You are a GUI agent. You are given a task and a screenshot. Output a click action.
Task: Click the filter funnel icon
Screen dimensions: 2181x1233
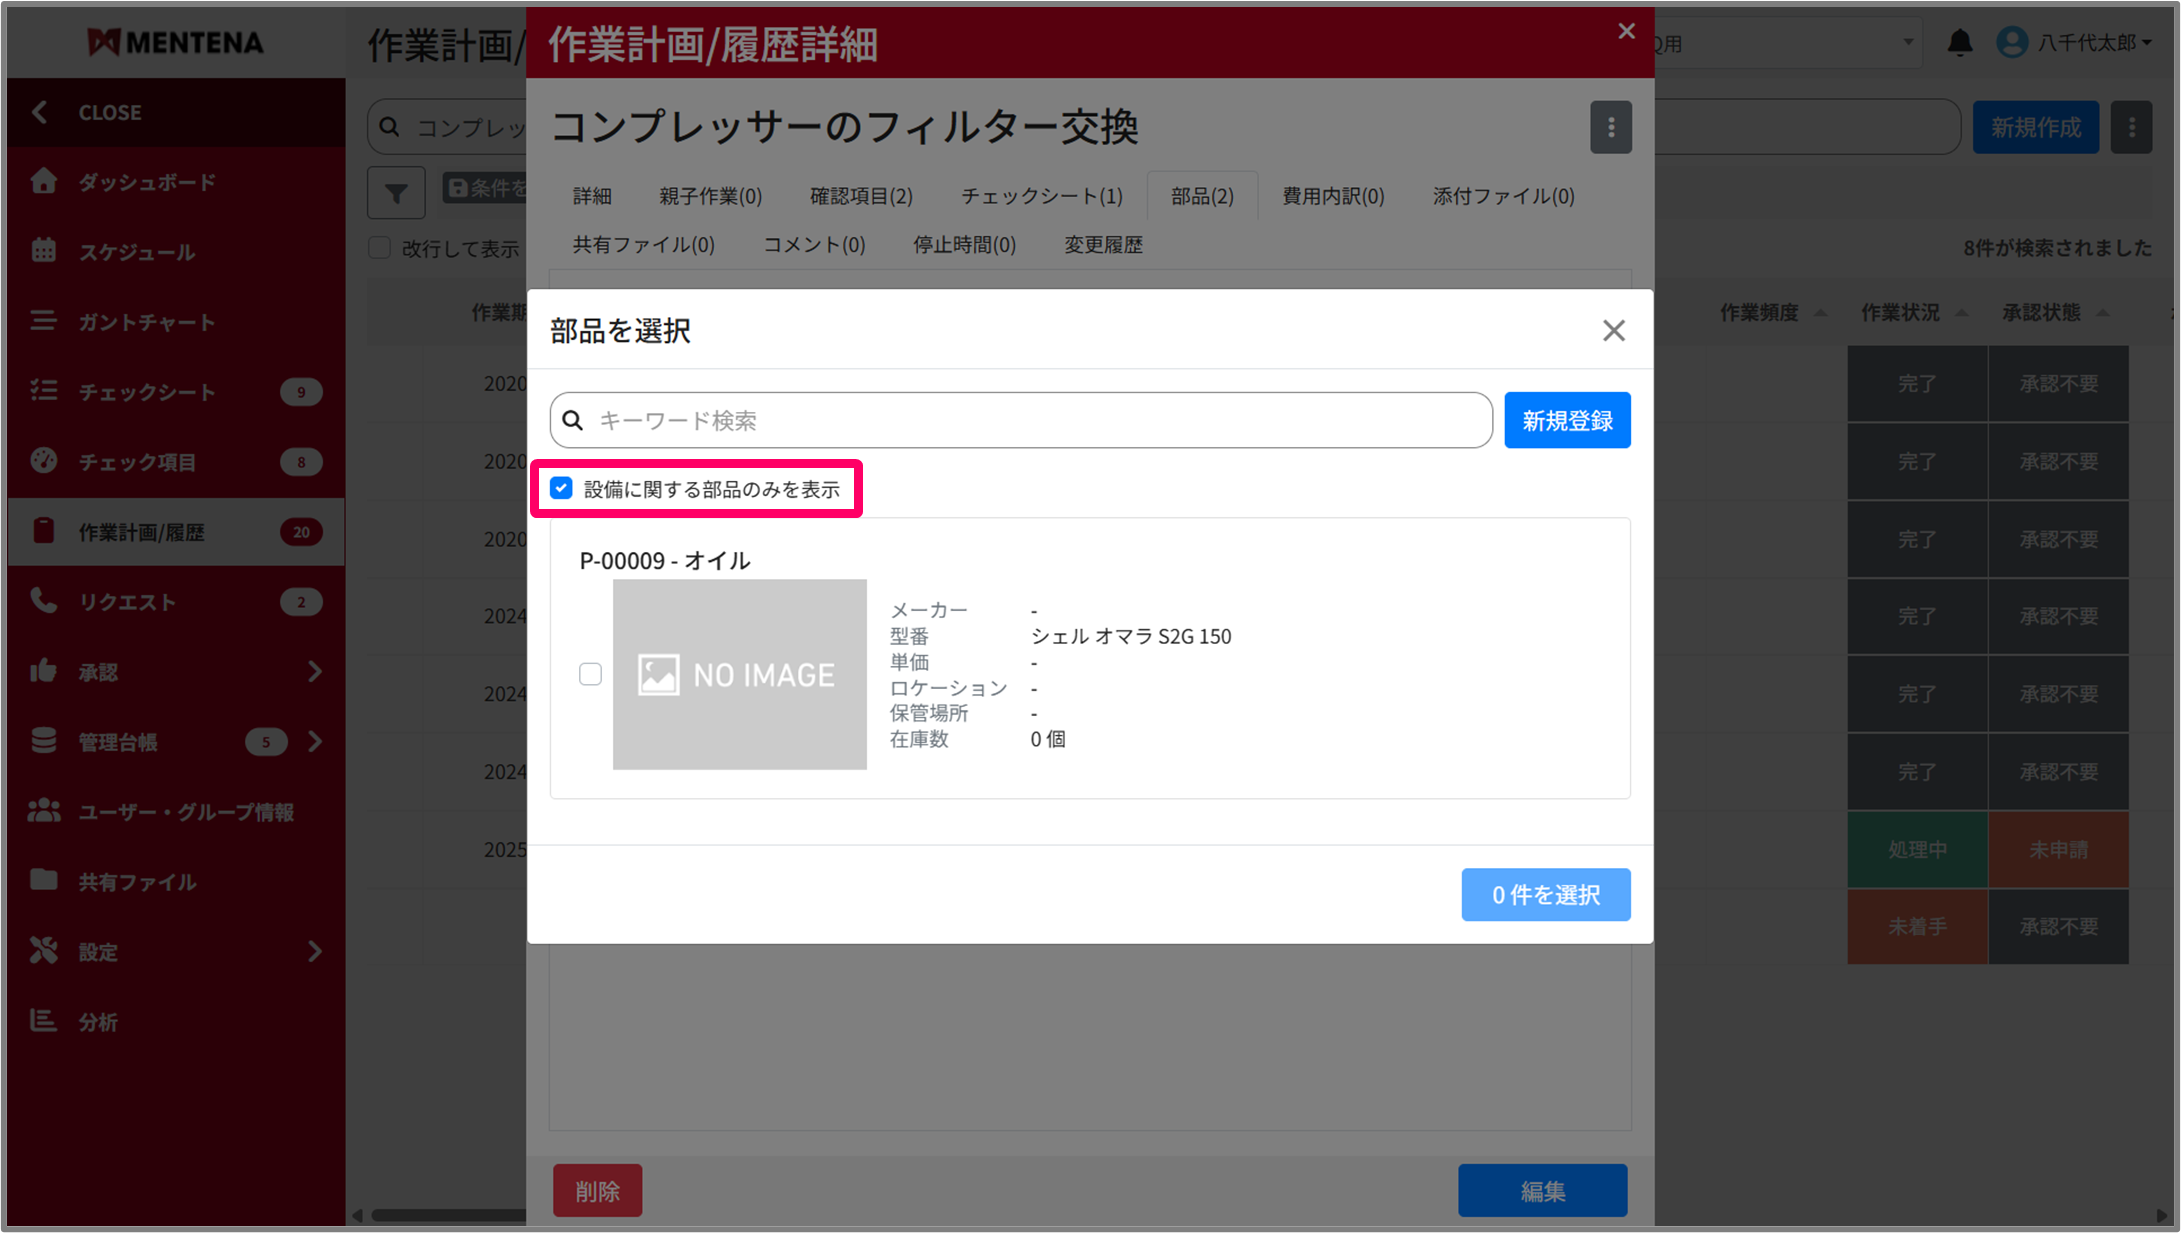[396, 192]
